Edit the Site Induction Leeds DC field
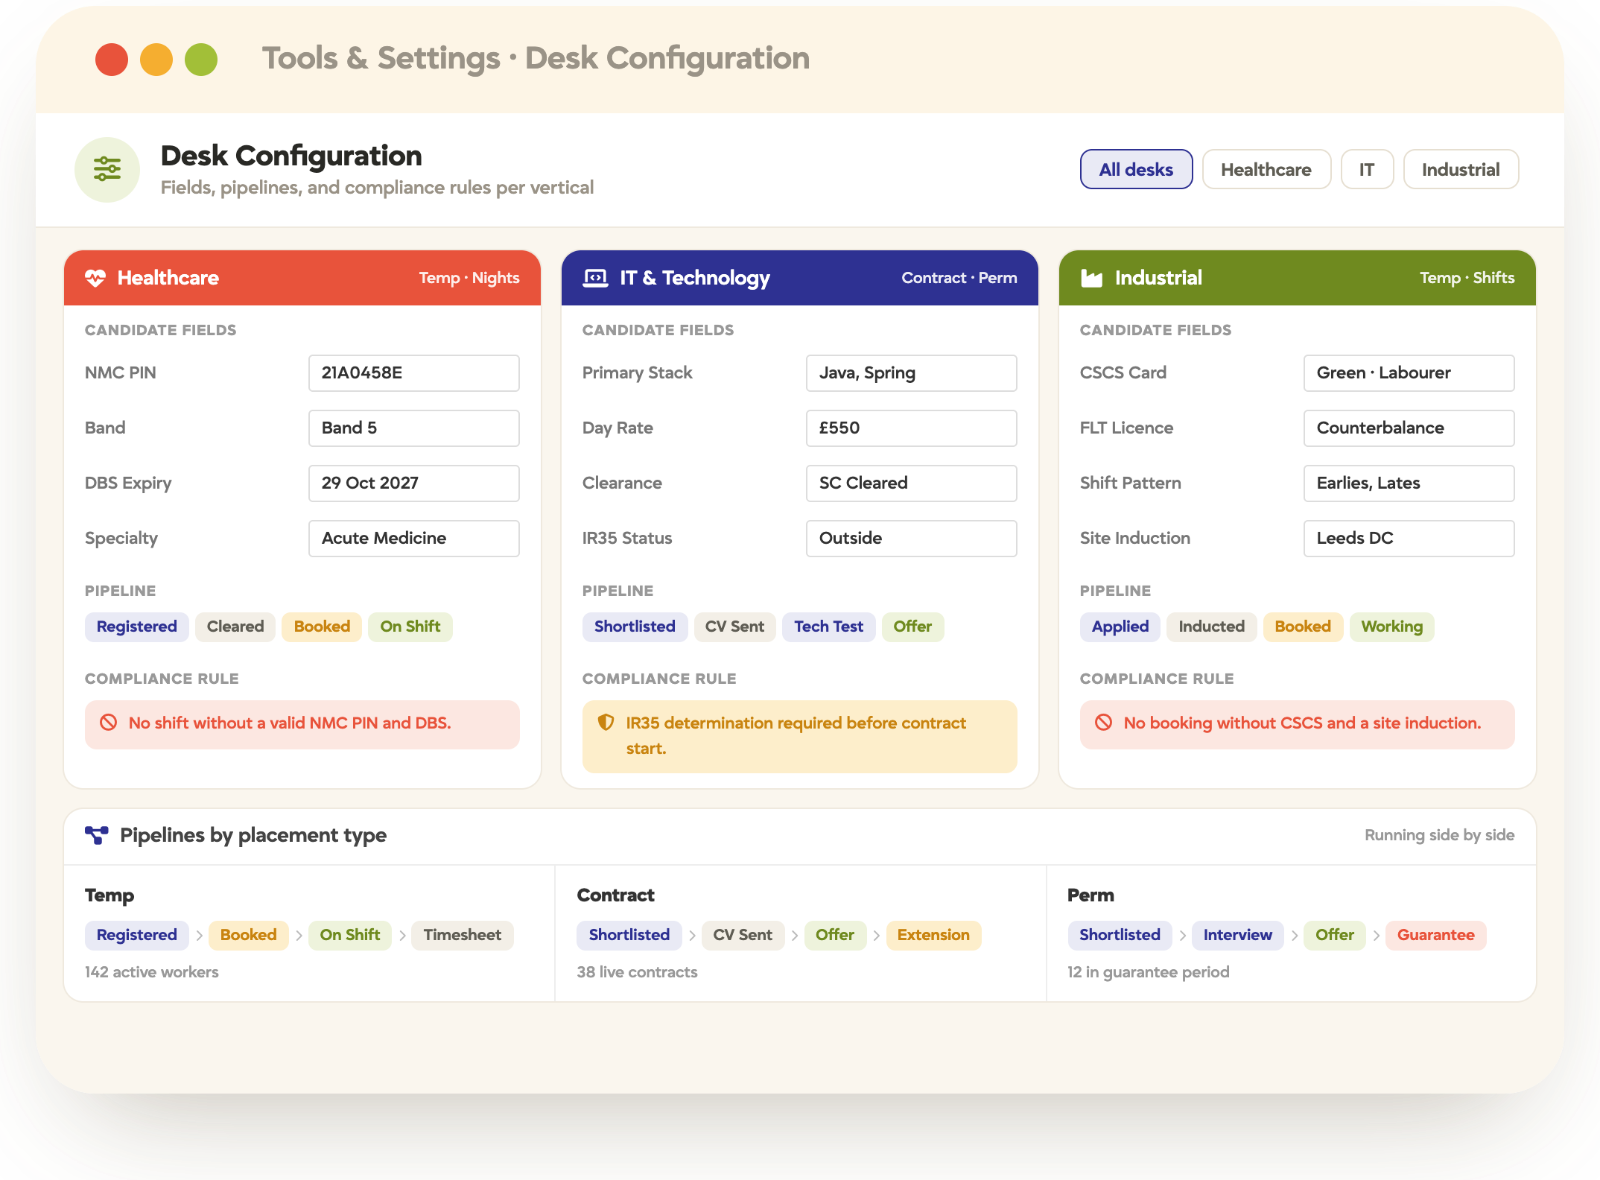The width and height of the screenshot is (1600, 1180). click(x=1409, y=538)
